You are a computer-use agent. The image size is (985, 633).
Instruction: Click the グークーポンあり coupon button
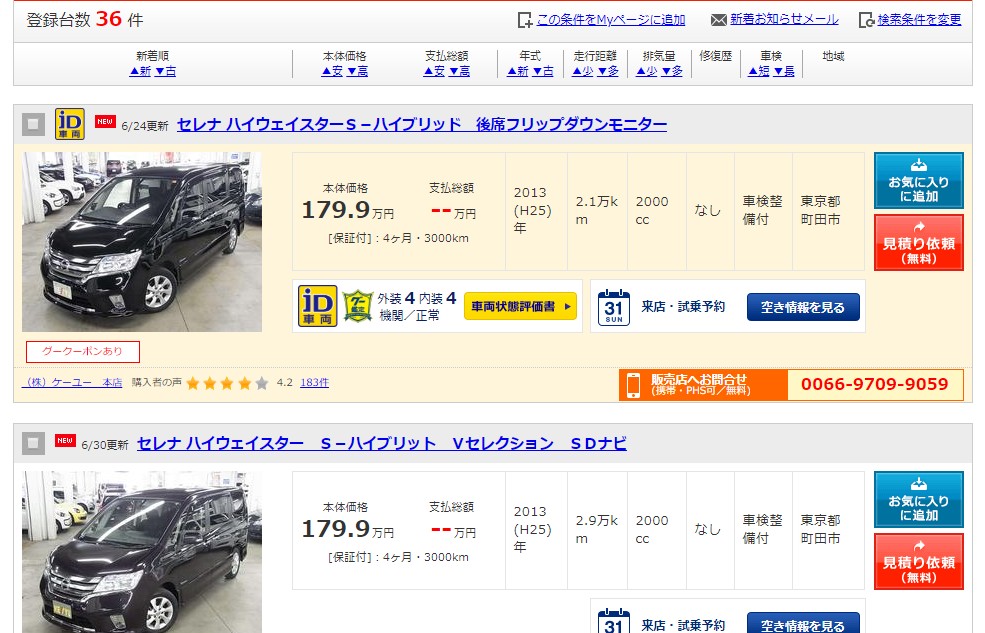coord(82,352)
